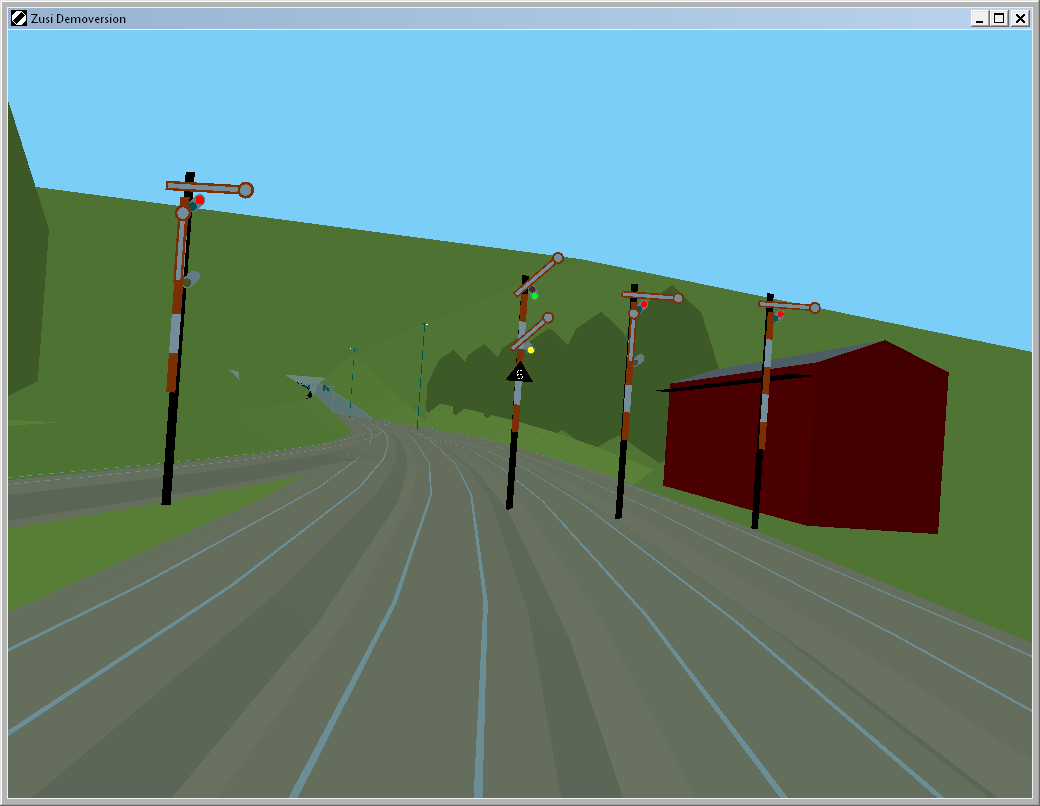Viewport: 1040px width, 806px height.
Task: Click the red lamp on the semaphore nearest the shed
Action: [x=781, y=314]
